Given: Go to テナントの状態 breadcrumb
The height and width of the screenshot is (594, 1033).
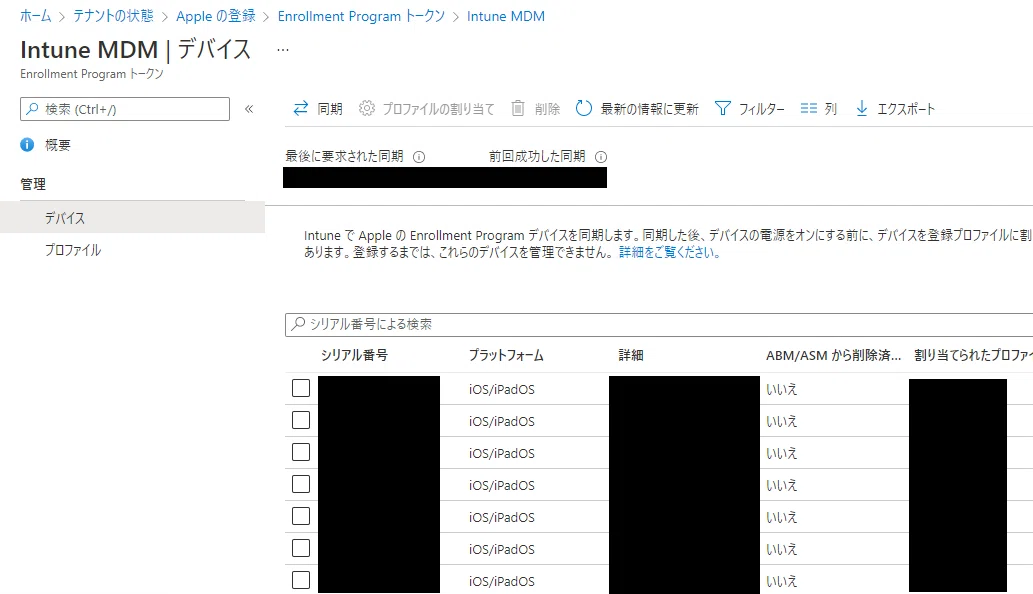Looking at the screenshot, I should click(113, 16).
